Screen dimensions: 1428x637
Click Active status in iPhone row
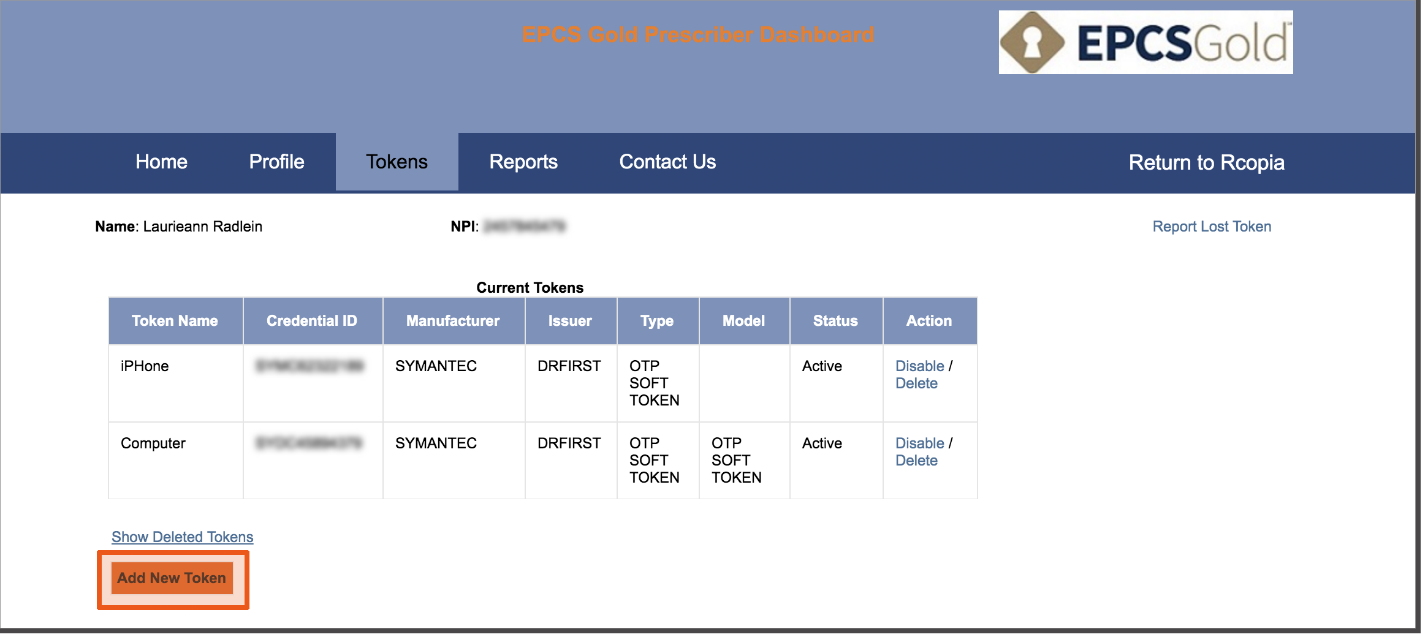pyautogui.click(x=822, y=366)
